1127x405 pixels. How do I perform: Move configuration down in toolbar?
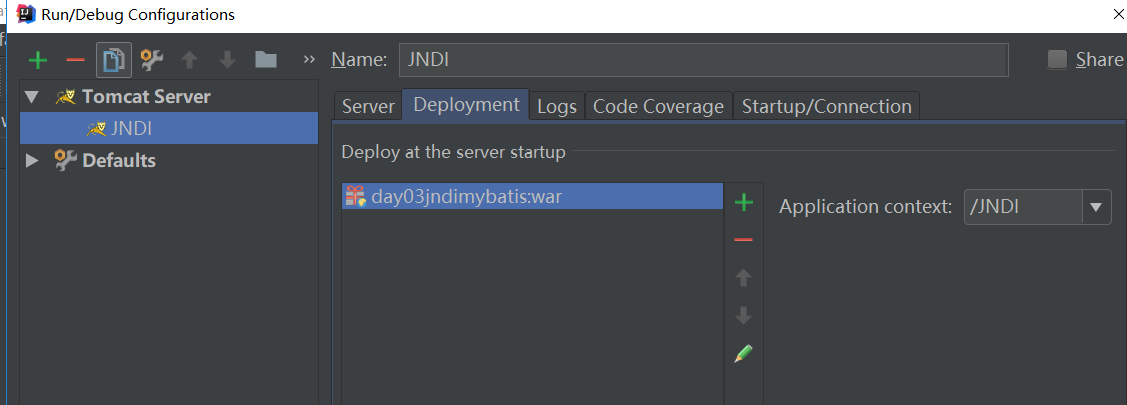click(228, 60)
